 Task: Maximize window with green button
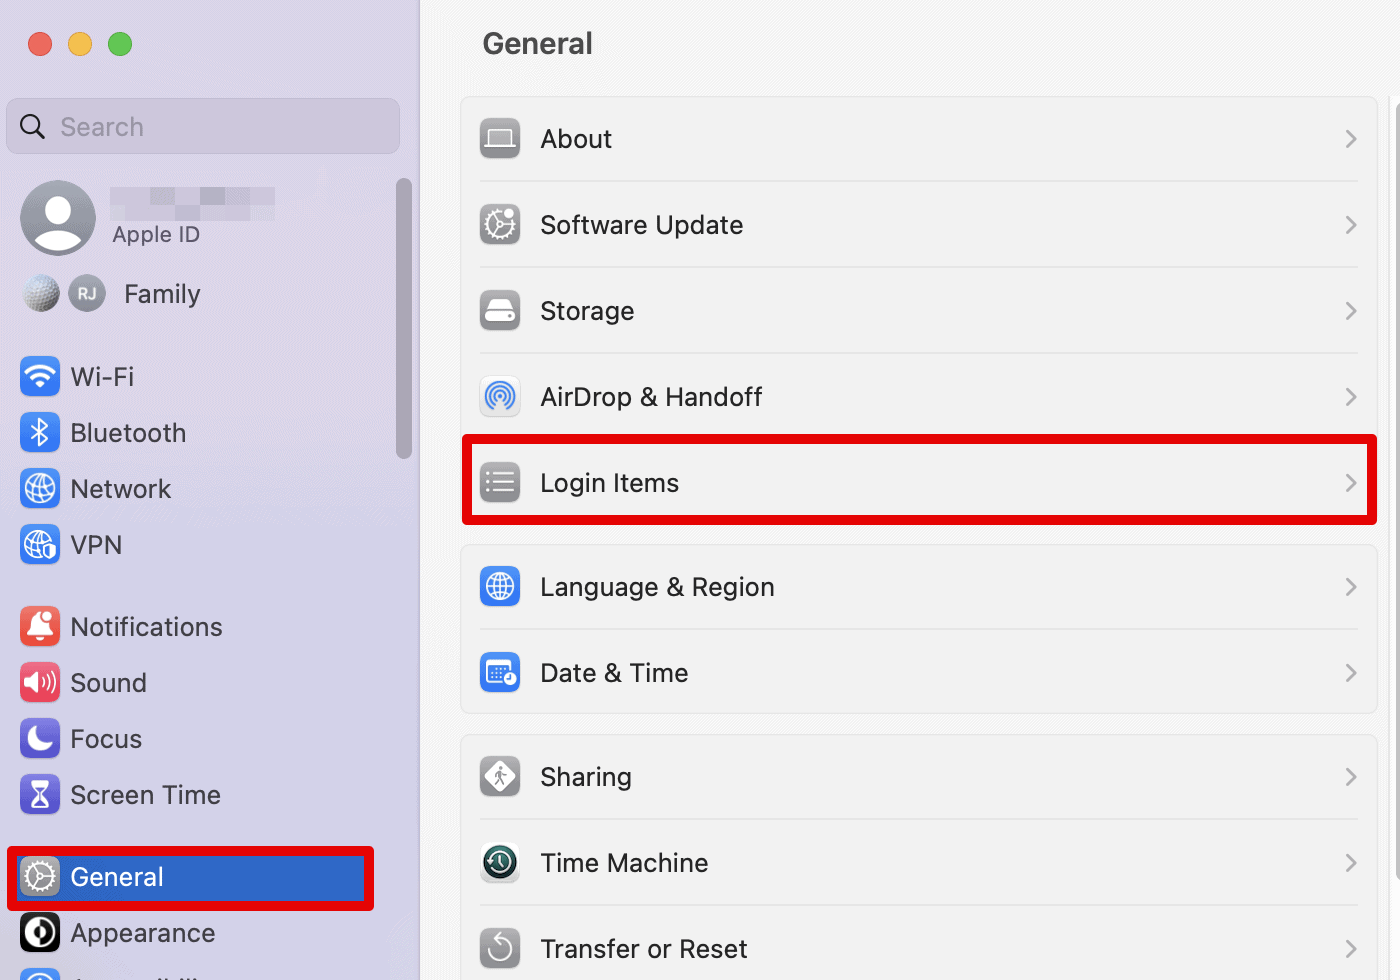120,44
